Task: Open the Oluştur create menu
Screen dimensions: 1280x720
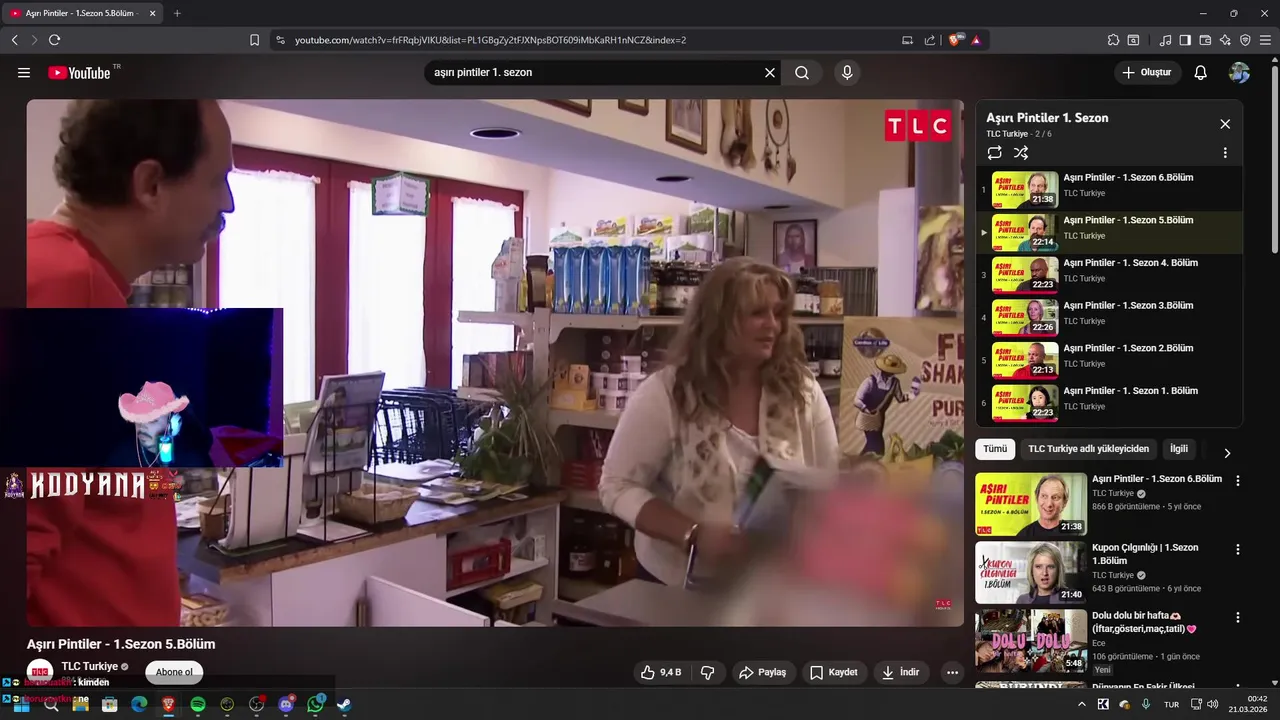Action: pos(1147,73)
